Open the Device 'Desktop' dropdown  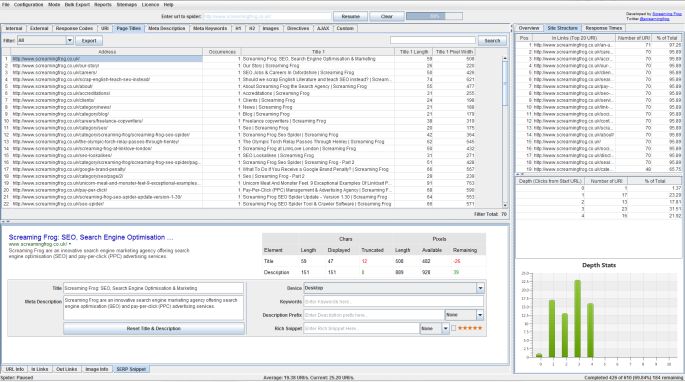point(394,288)
